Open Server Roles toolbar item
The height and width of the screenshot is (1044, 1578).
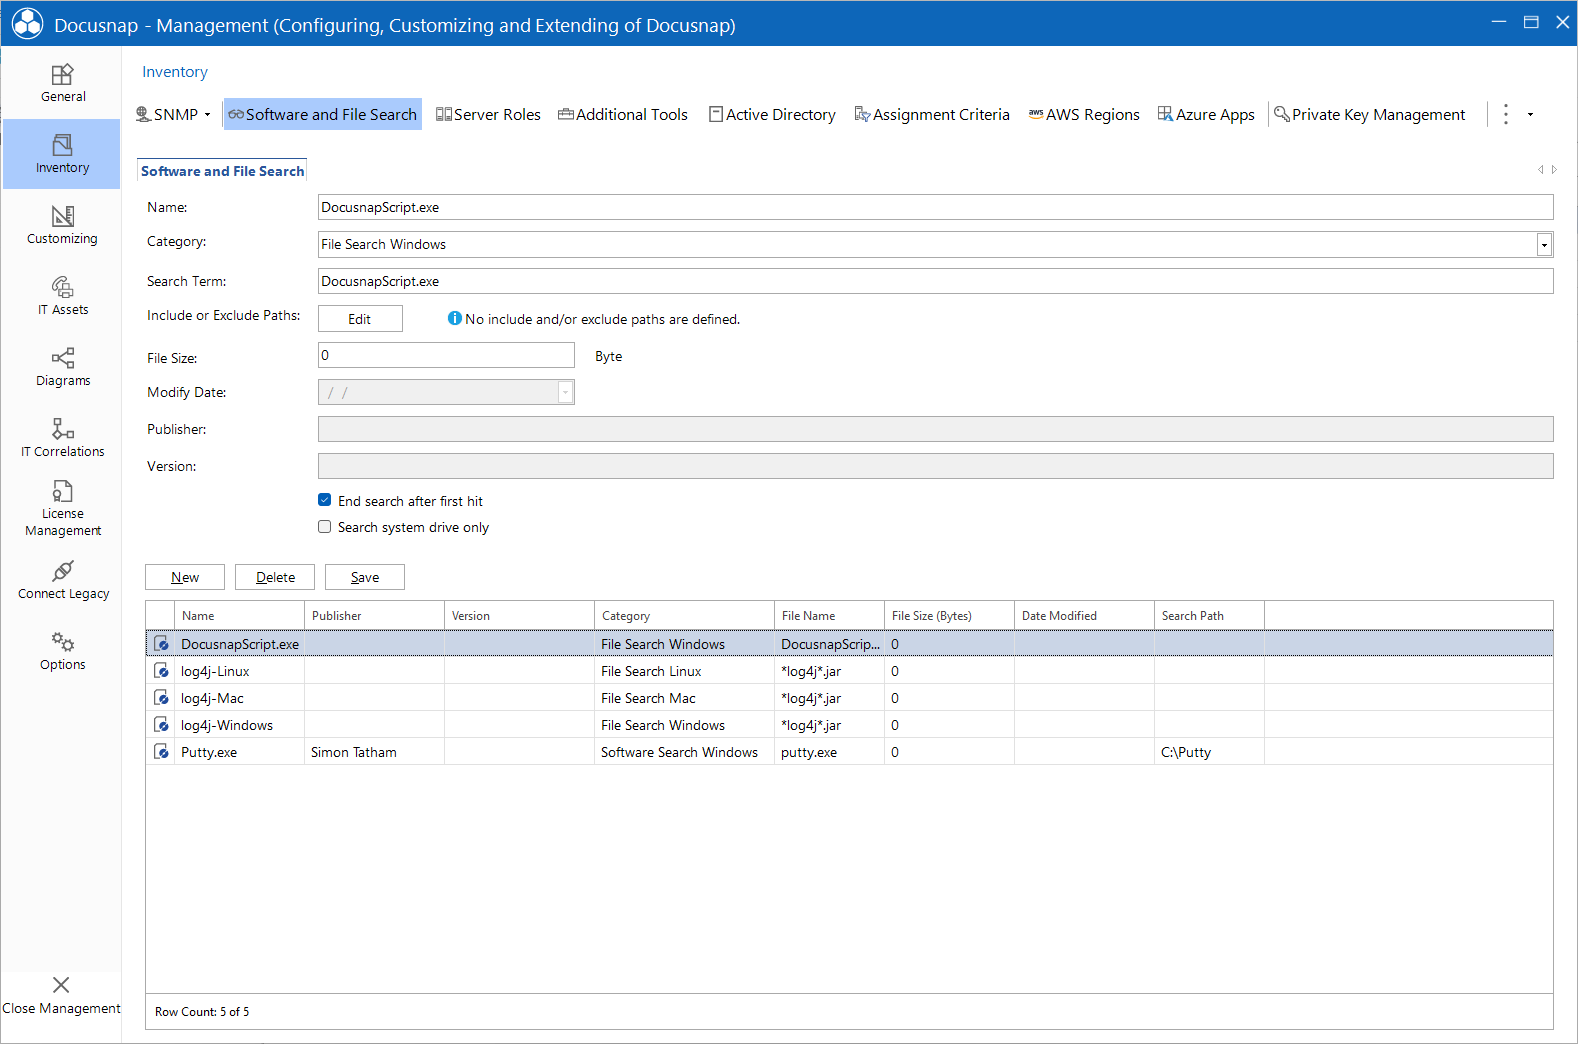point(488,114)
